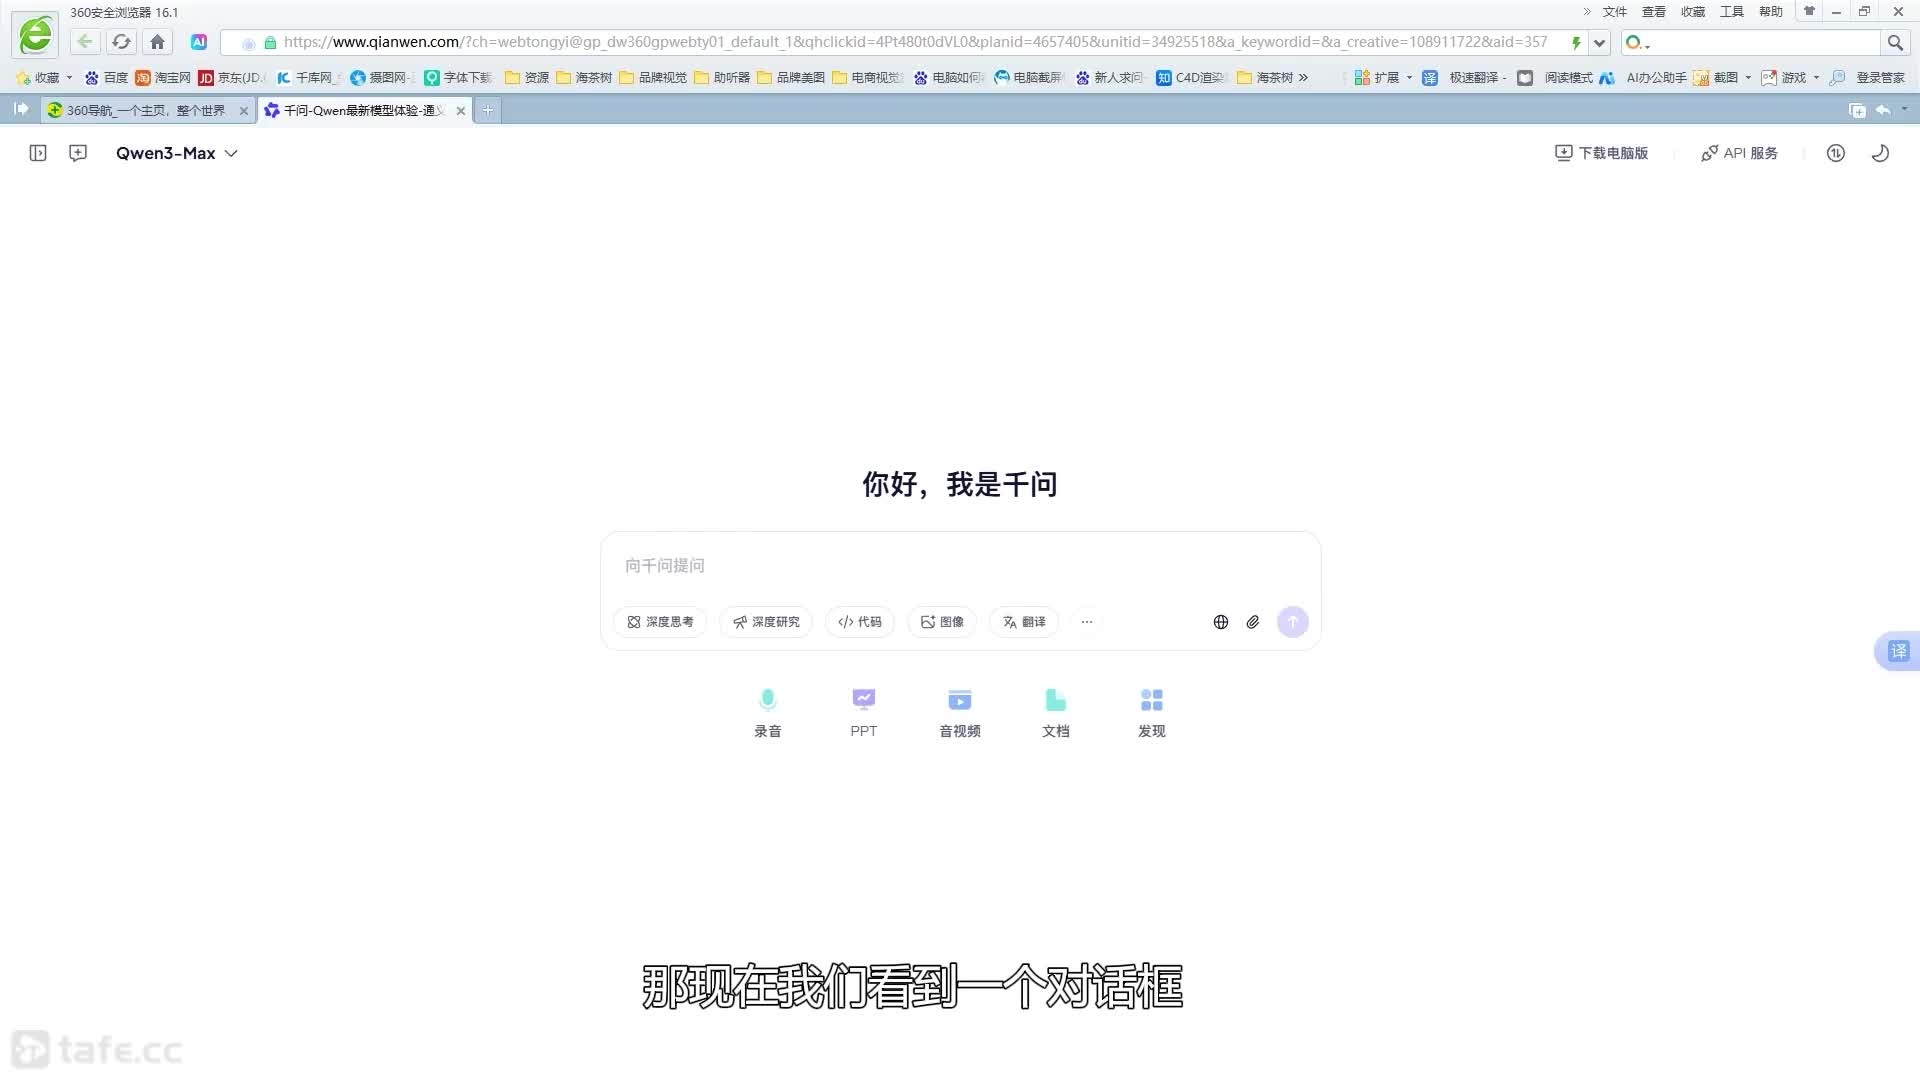The width and height of the screenshot is (1920, 1080).
Task: Open 千库网 bookmark
Action: pos(308,77)
